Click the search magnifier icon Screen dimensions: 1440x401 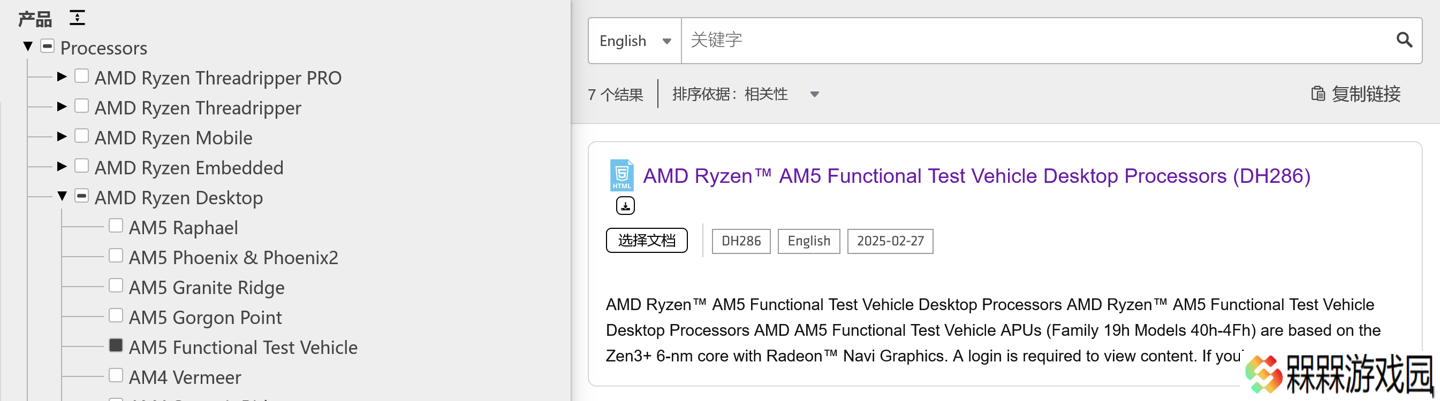1404,40
